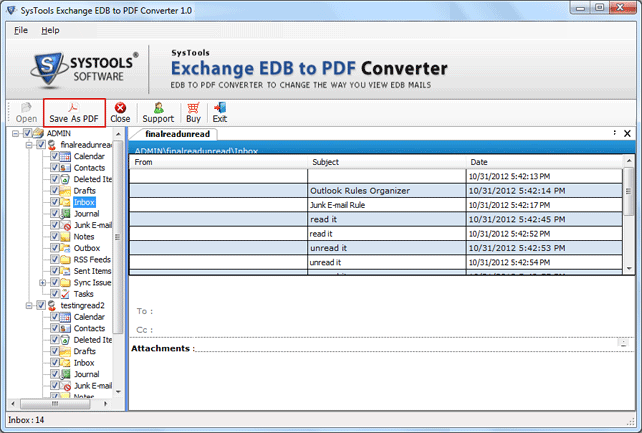Click the Save As PDF button

[74, 113]
